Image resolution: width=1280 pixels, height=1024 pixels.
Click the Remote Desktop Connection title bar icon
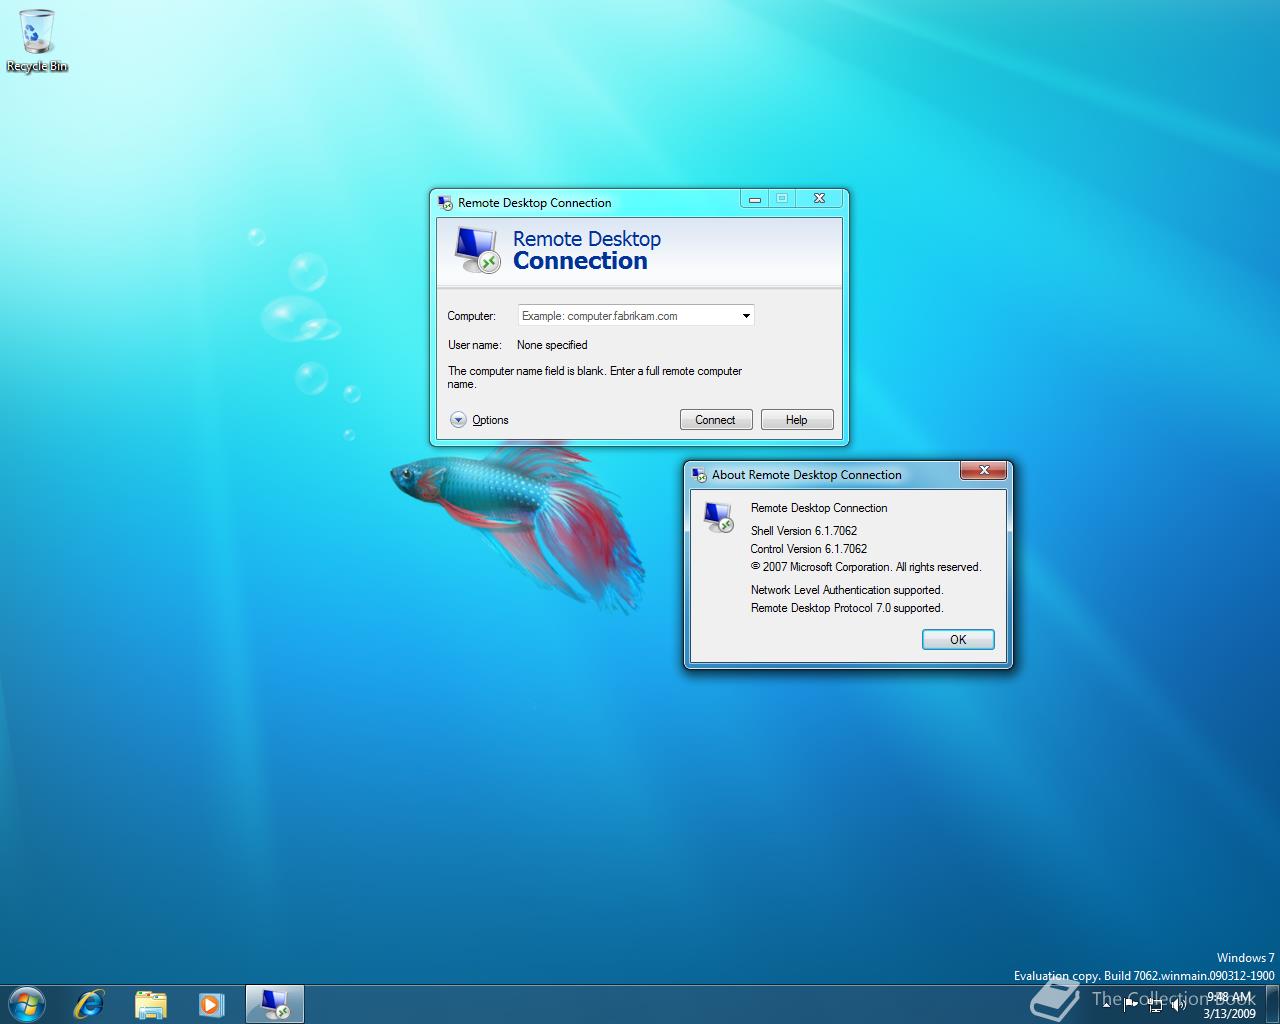click(445, 203)
